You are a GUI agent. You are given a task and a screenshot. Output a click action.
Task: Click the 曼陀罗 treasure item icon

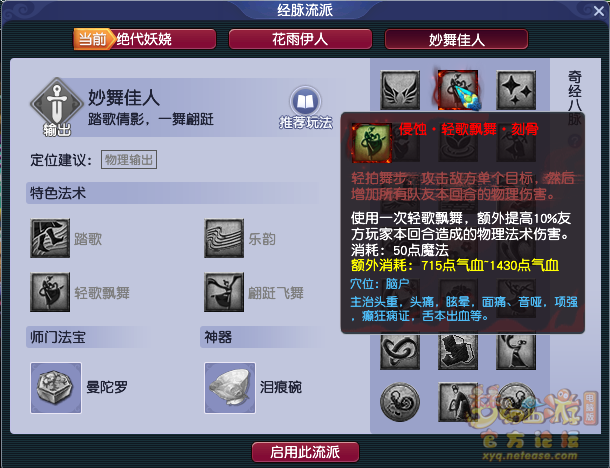point(56,388)
